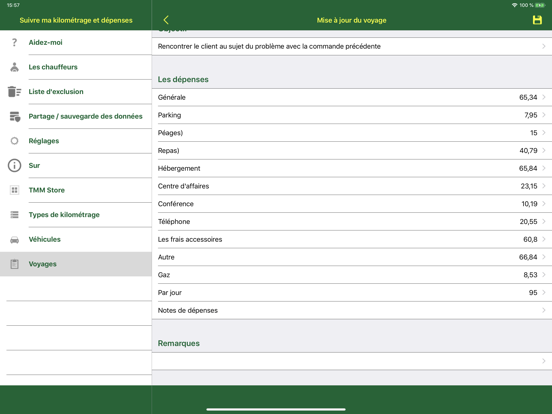
Task: Click the 66,84 Autre amount
Action: 528,257
